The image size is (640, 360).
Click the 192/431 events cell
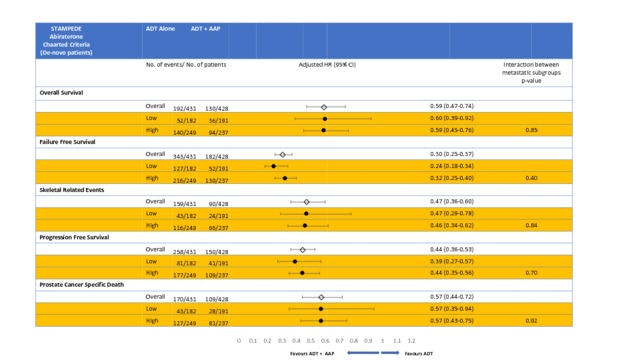pyautogui.click(x=184, y=109)
